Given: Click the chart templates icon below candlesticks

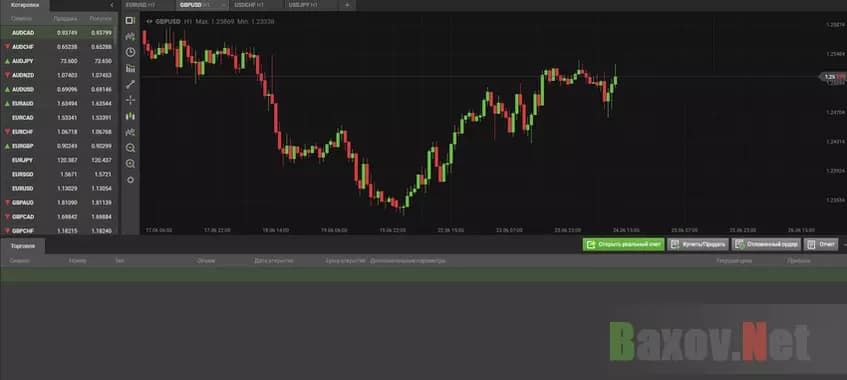Looking at the screenshot, I should coord(130,132).
